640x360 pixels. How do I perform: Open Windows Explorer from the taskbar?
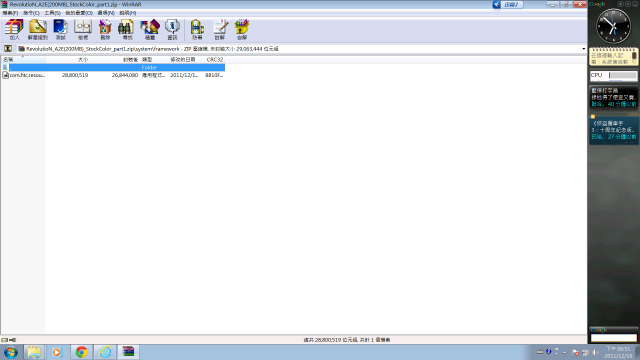[34, 352]
